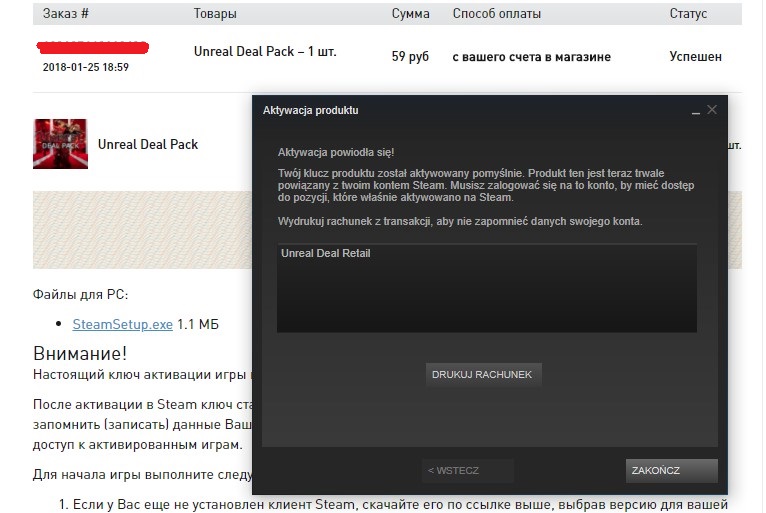
Task: Click the '59 руб' amount cell
Action: point(410,57)
